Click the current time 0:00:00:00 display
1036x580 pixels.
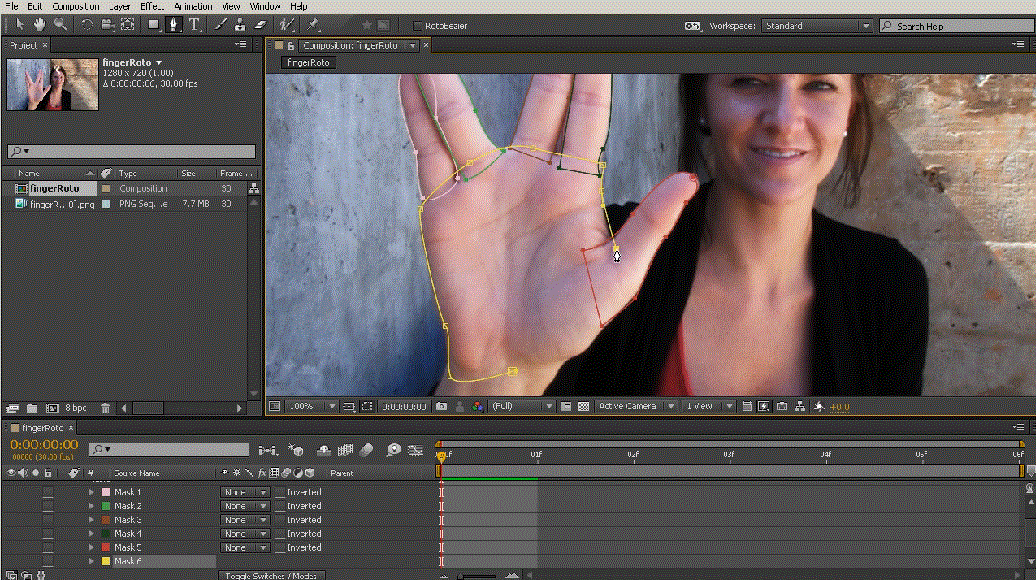(44, 445)
